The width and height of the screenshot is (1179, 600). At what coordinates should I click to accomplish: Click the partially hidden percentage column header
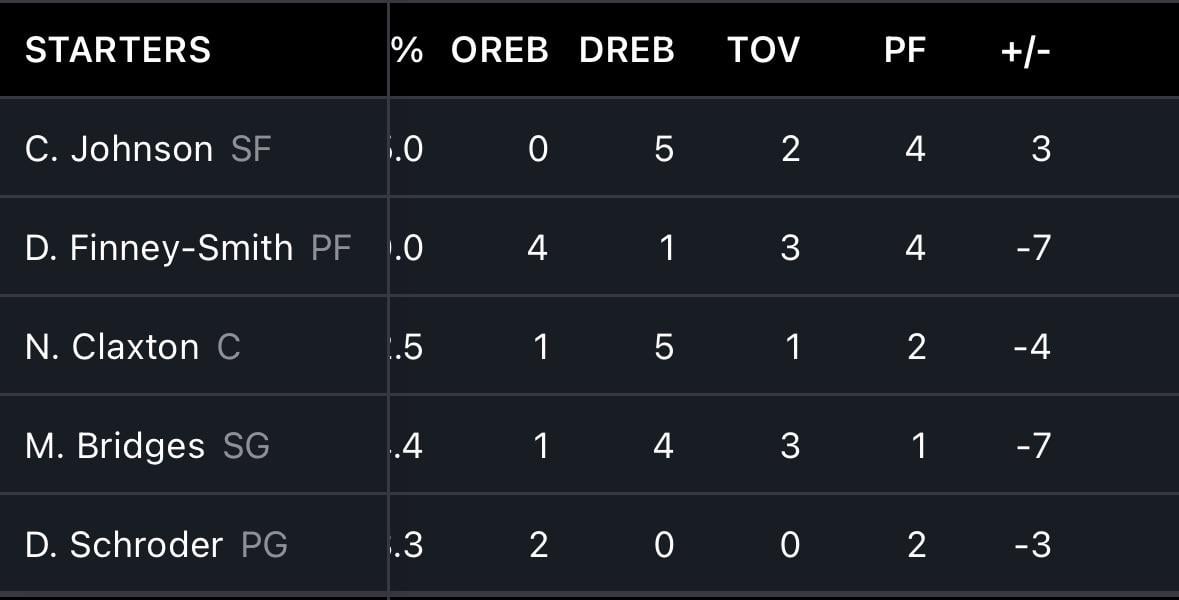407,50
